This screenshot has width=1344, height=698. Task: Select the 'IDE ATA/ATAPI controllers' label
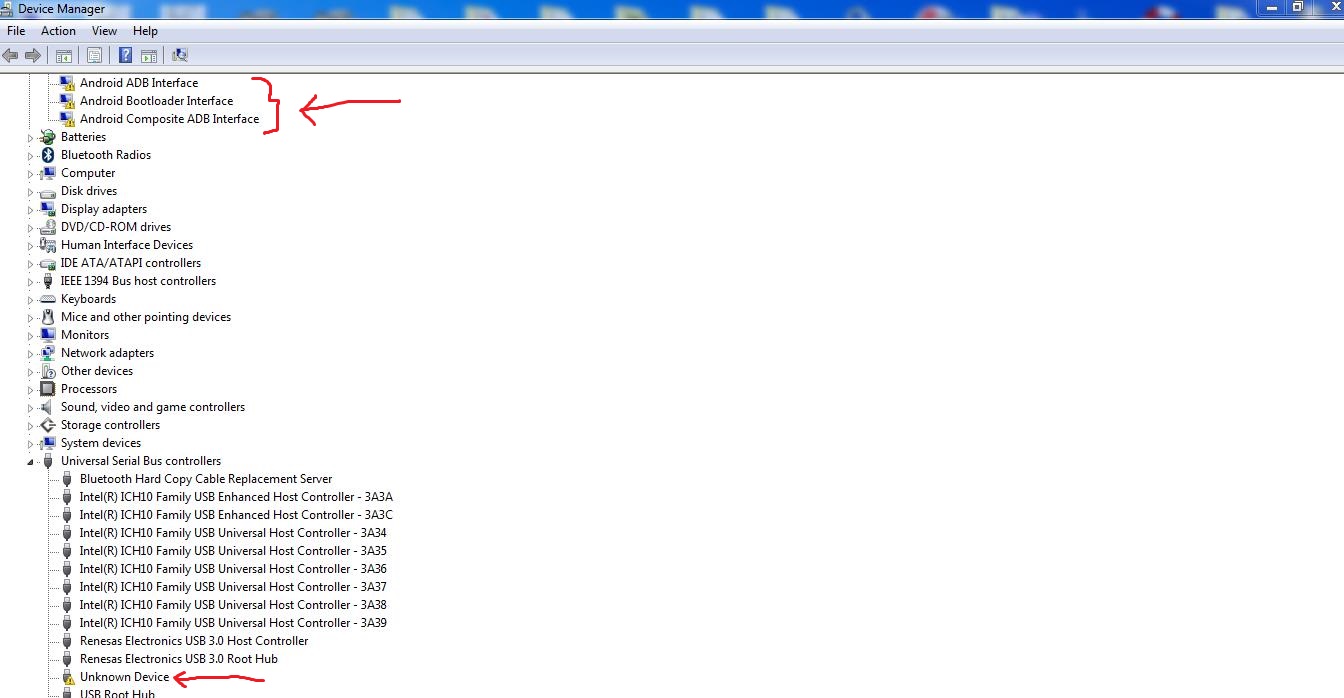point(131,263)
